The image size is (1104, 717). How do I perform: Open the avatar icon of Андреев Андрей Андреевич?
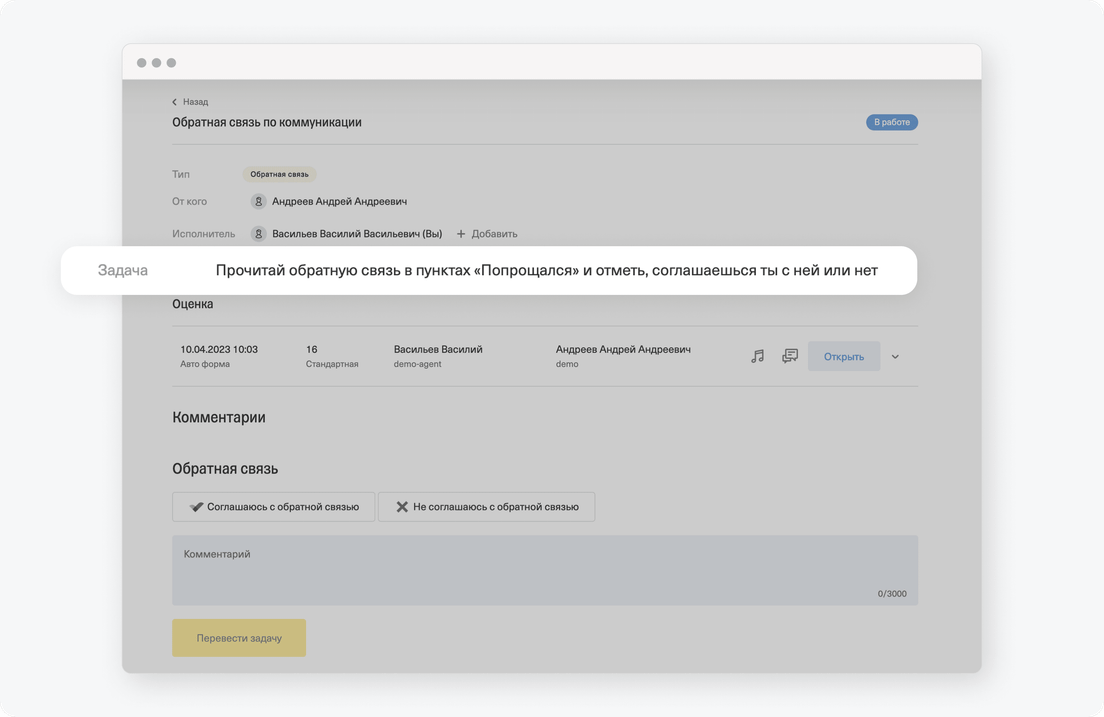click(258, 201)
